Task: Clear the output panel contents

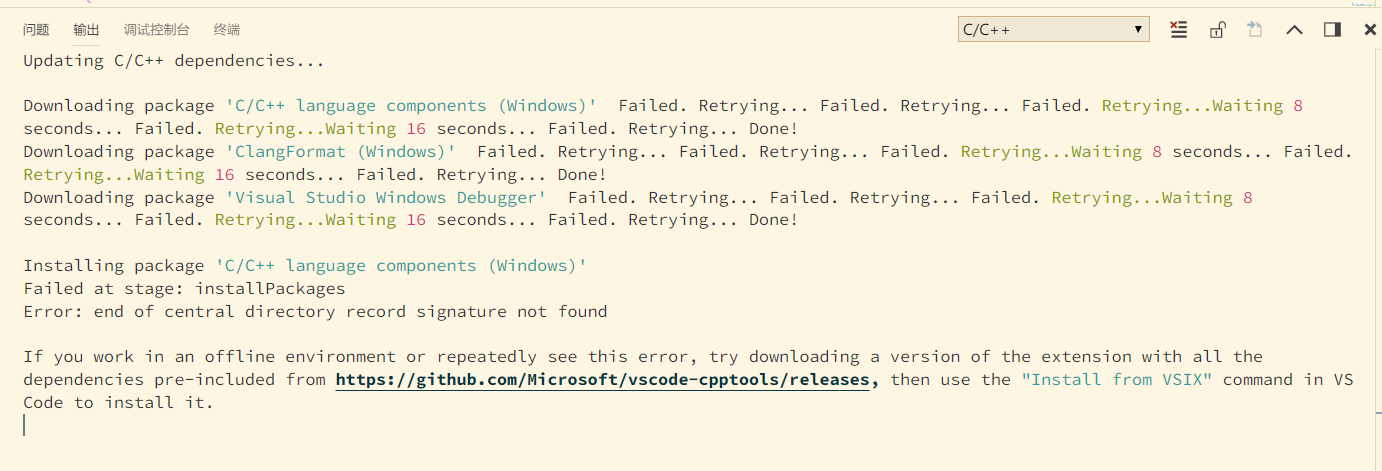Action: tap(1179, 30)
